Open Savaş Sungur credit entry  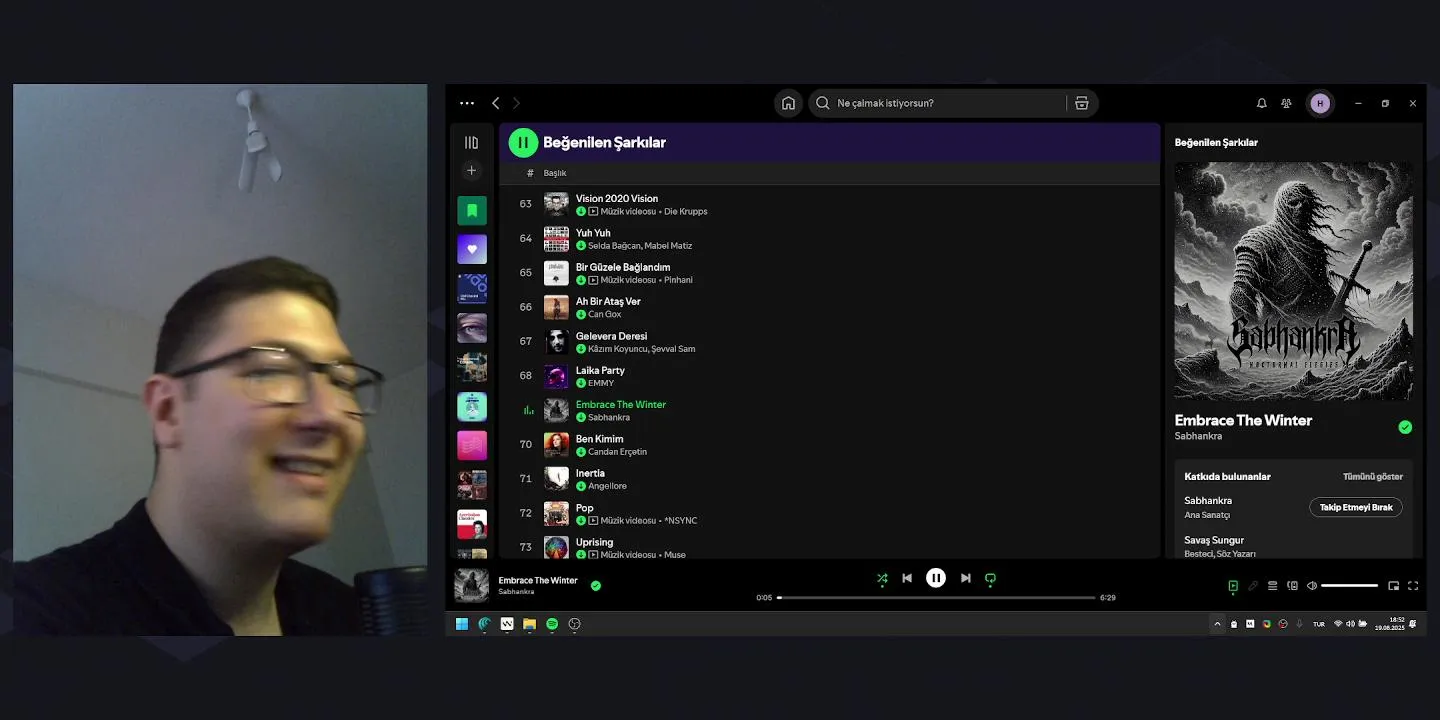[1214, 540]
